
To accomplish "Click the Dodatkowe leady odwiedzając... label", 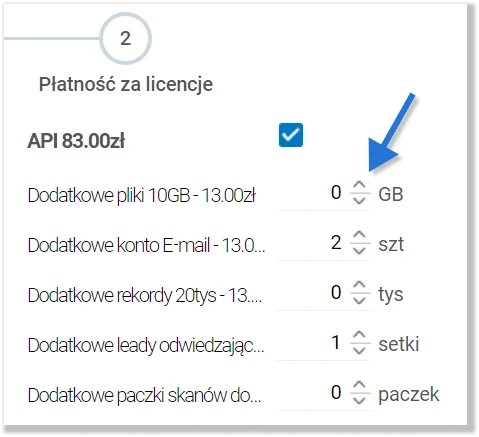I will [x=146, y=346].
